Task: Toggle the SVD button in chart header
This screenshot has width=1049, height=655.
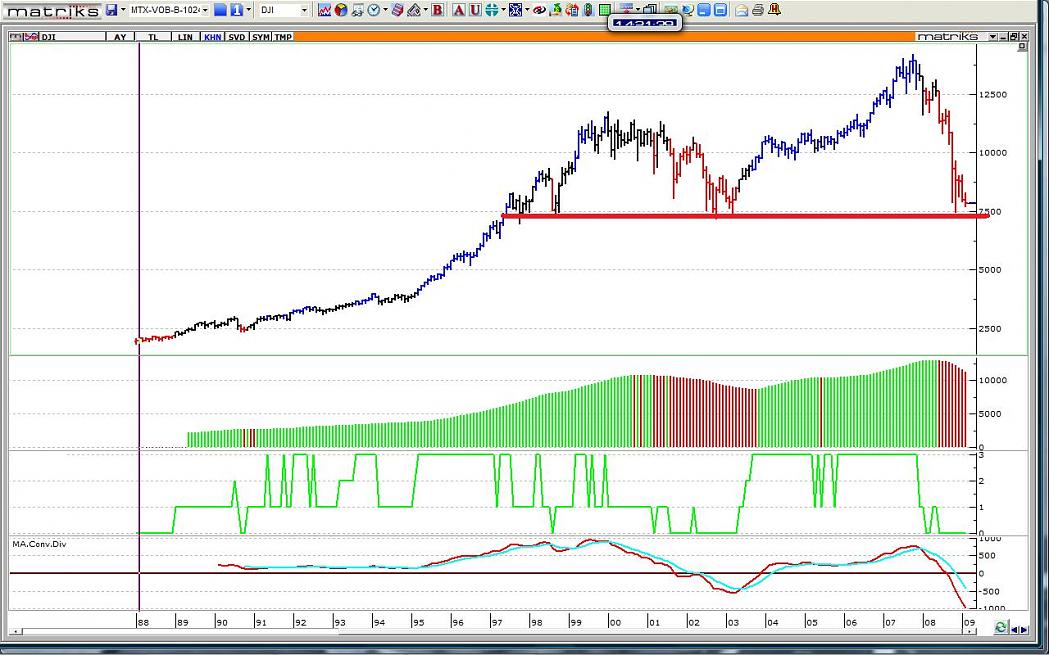Action: (x=236, y=37)
